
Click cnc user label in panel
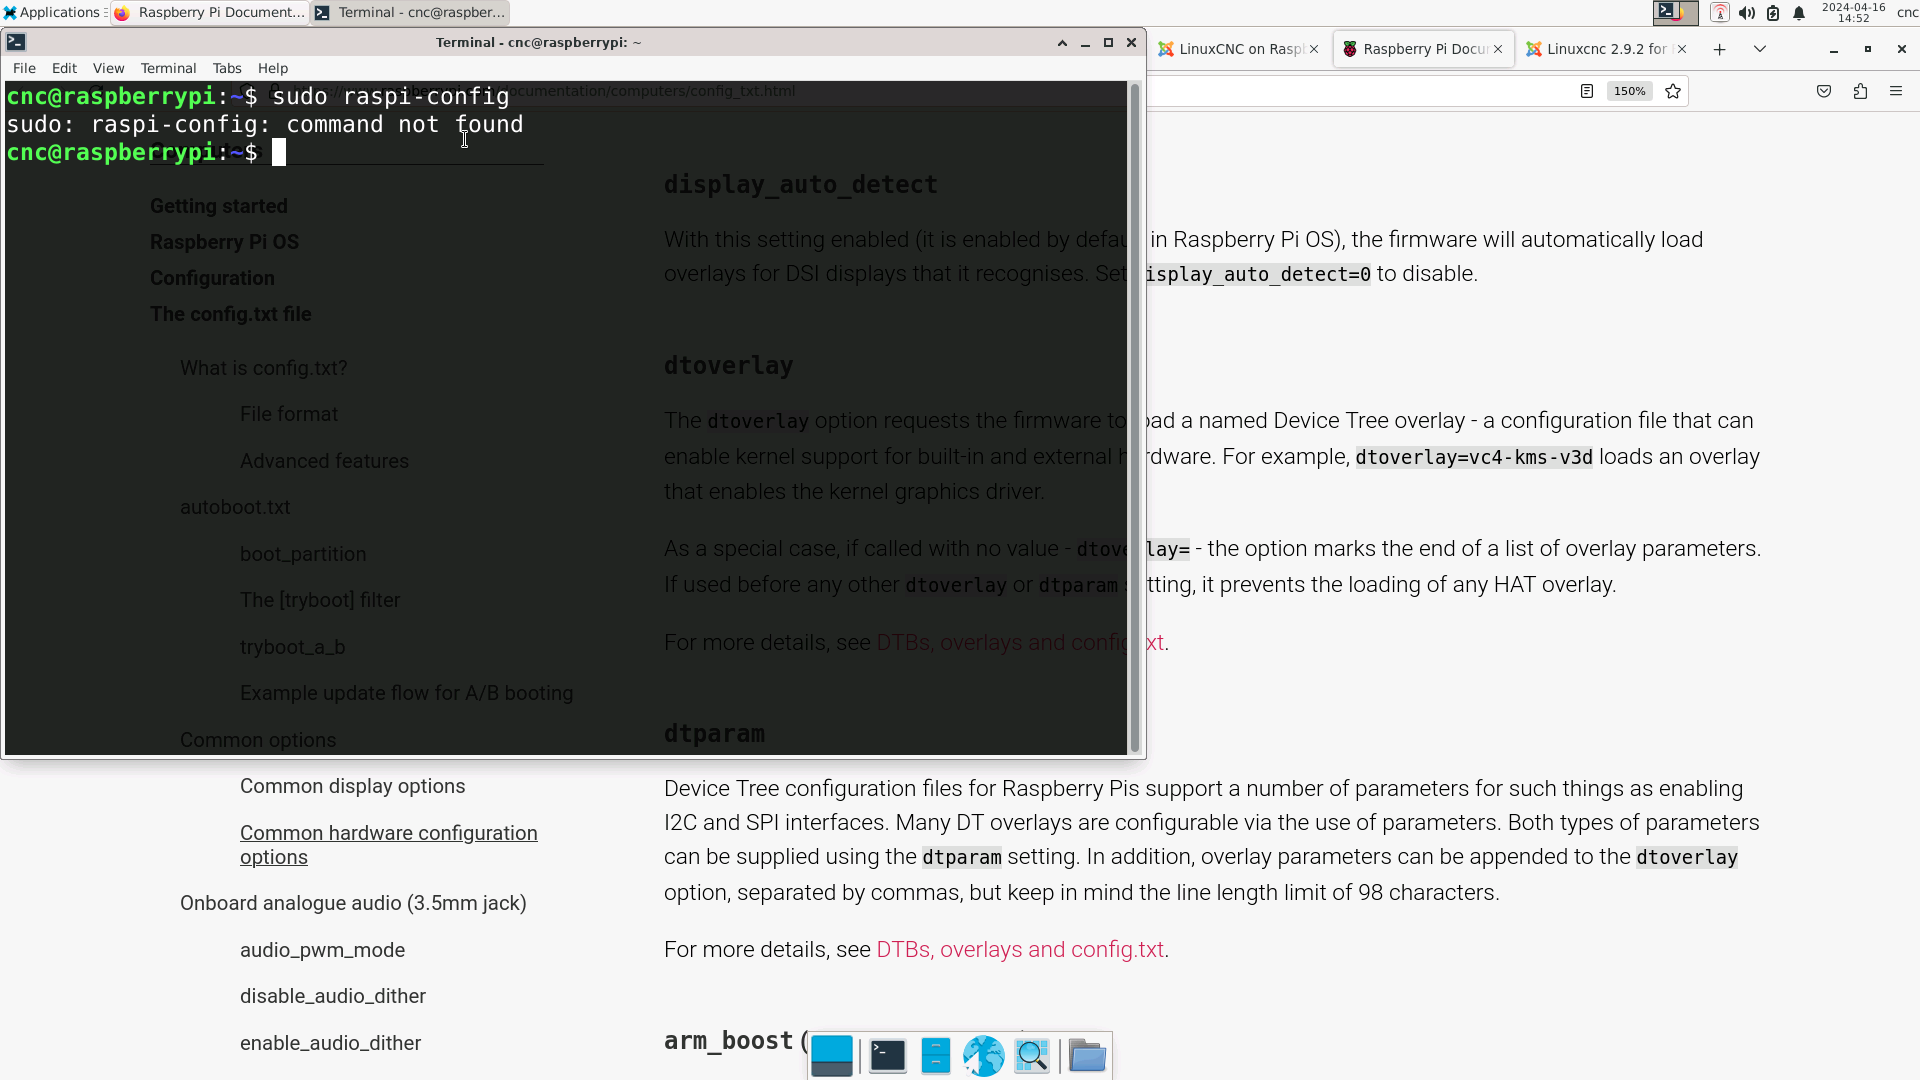pyautogui.click(x=1907, y=13)
